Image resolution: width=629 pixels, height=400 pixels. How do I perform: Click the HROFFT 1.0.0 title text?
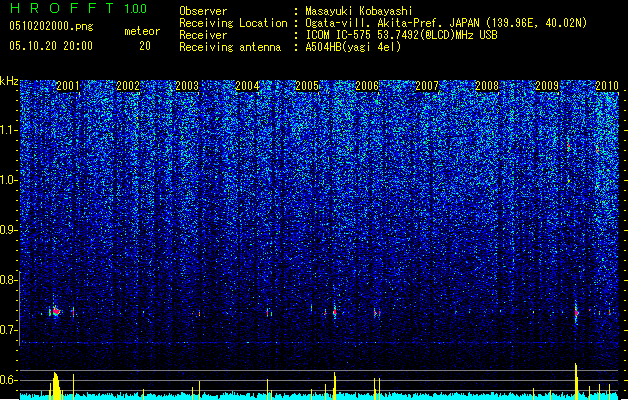(78, 8)
